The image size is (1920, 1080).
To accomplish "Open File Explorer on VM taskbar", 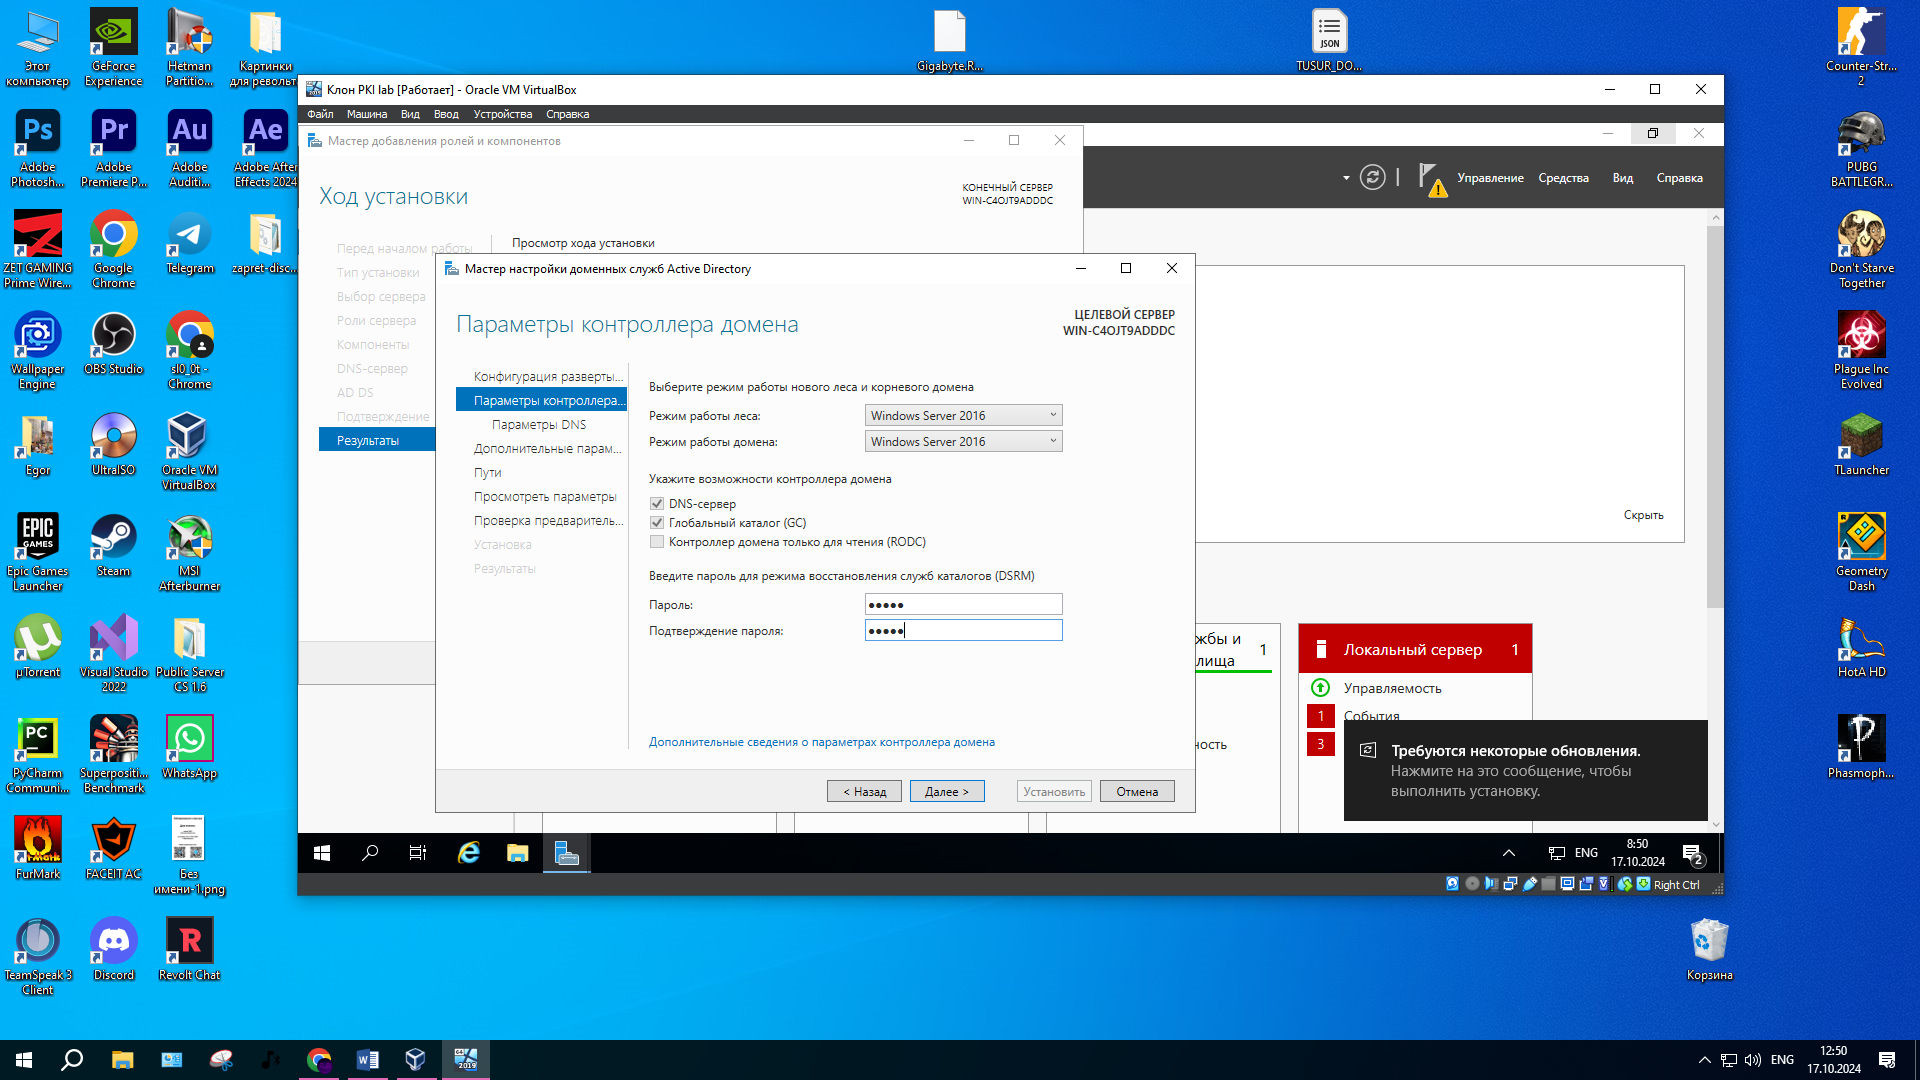I will pos(517,853).
